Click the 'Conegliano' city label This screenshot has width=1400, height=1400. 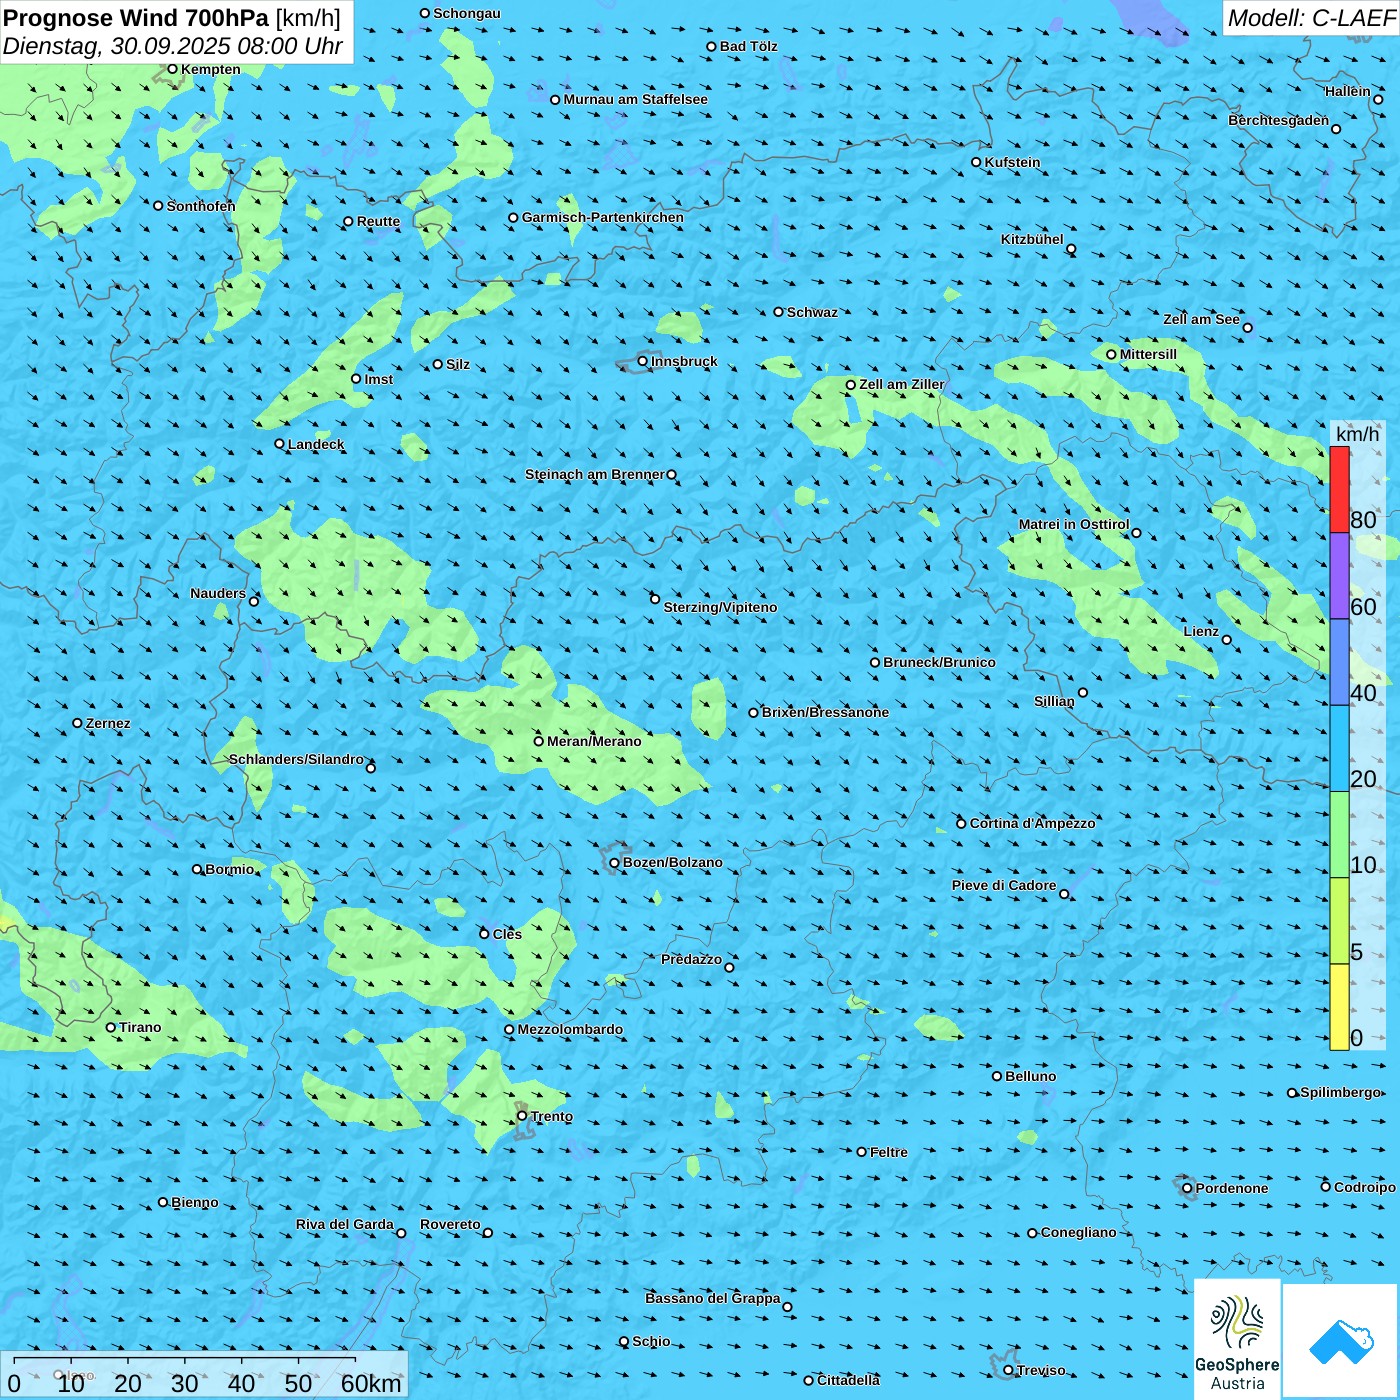(1078, 1232)
